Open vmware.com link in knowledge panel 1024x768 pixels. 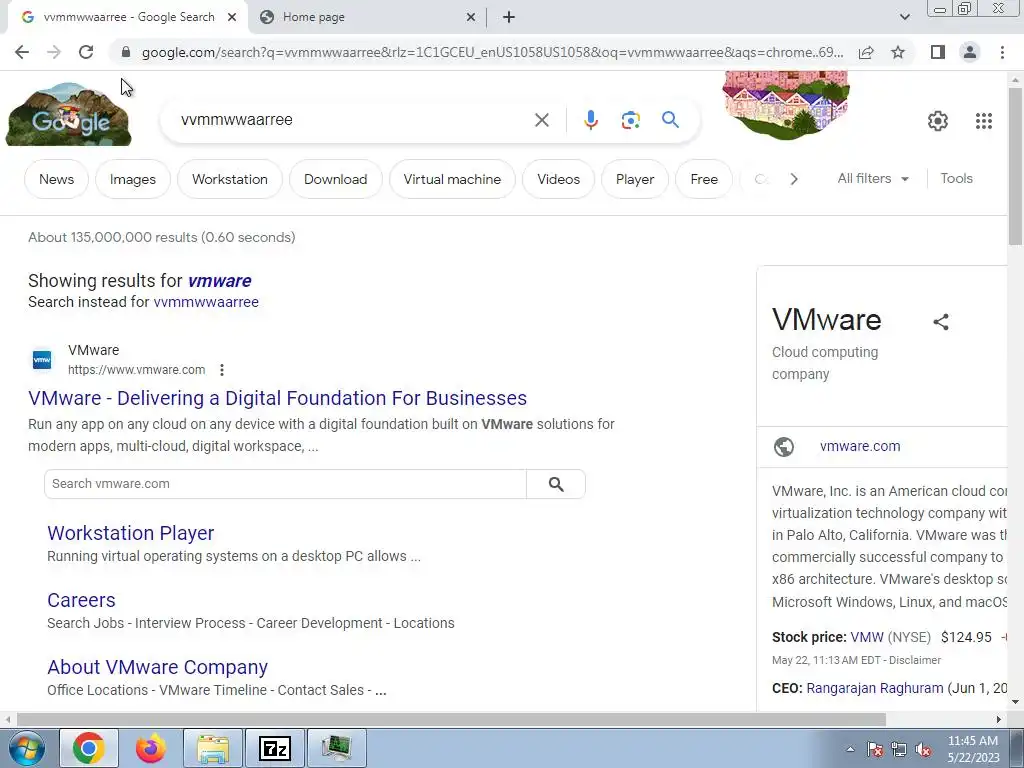[860, 447]
